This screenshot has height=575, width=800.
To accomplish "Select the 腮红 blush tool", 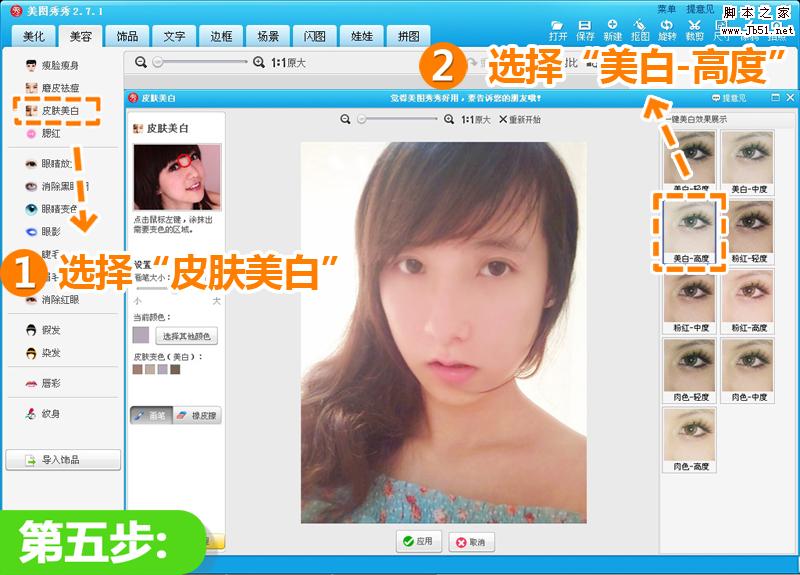I will (x=43, y=133).
